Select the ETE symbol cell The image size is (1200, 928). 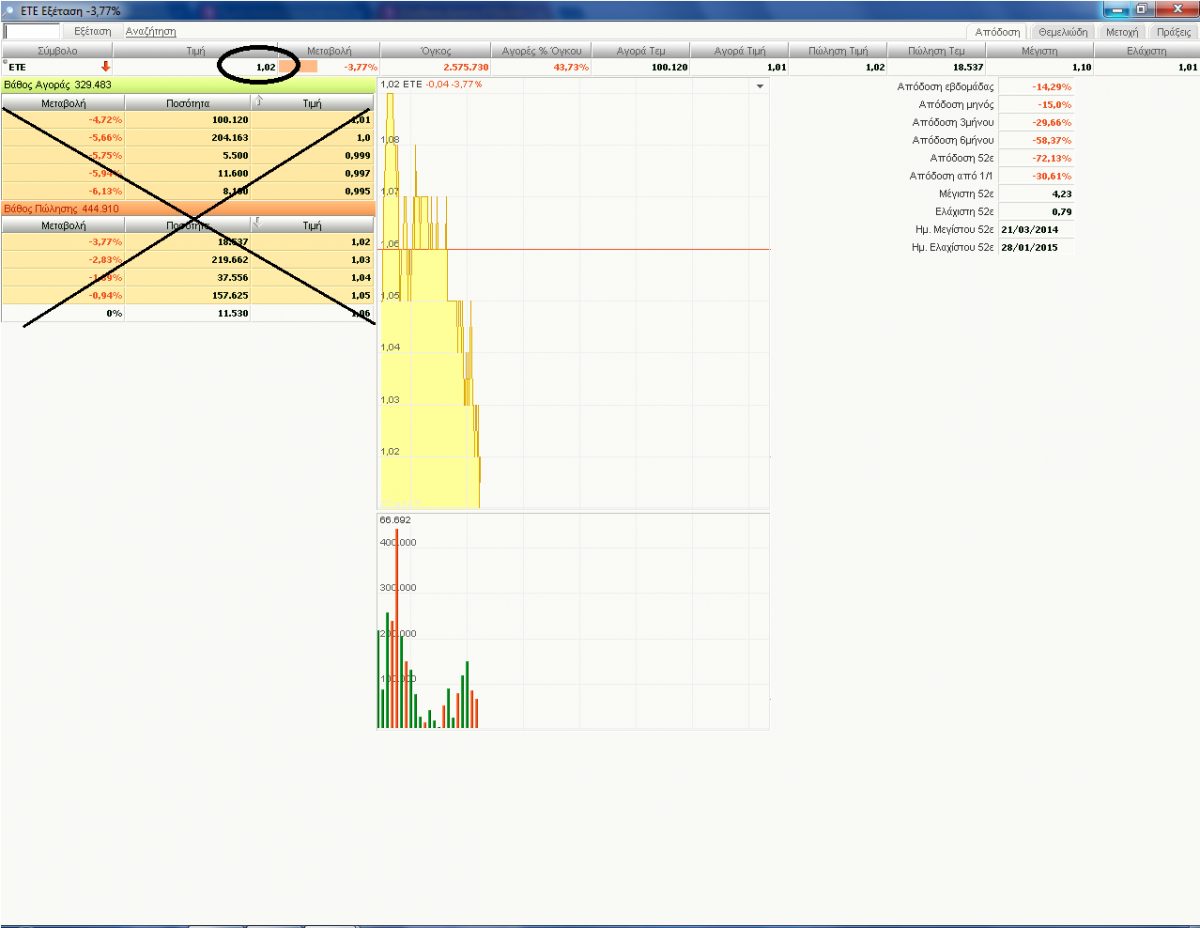(57, 66)
